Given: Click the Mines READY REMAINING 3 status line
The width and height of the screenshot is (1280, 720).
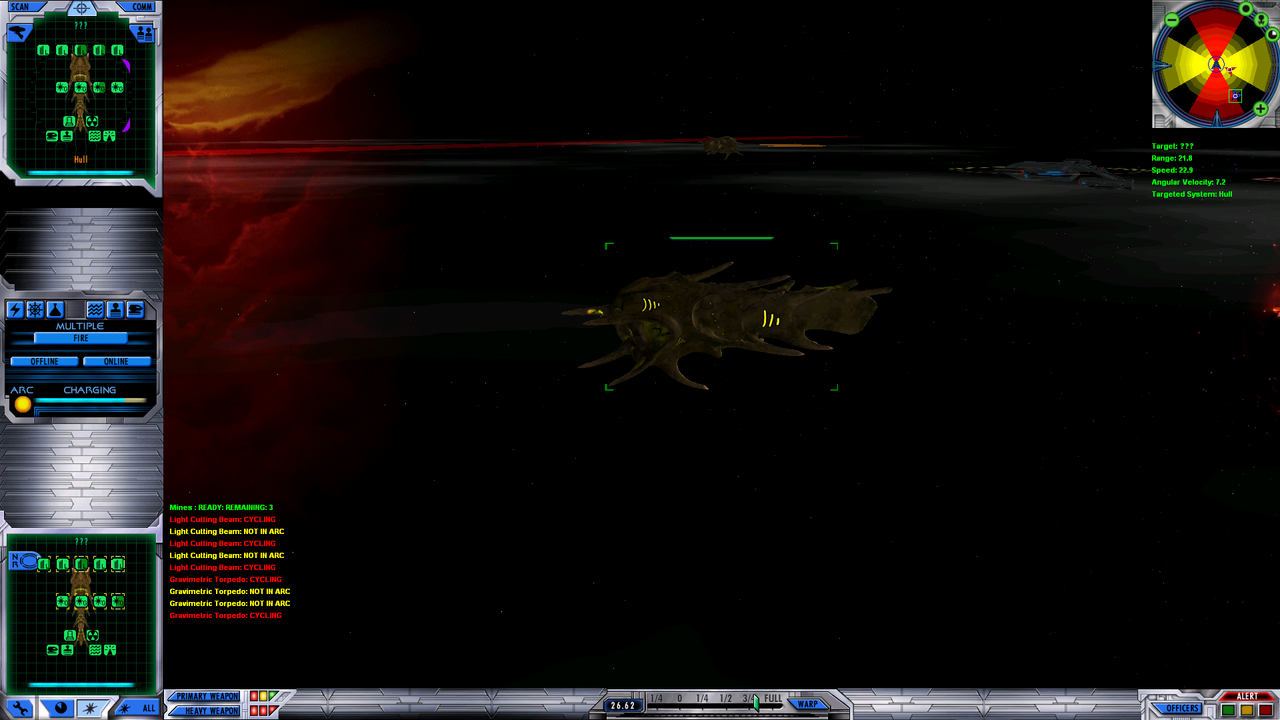Looking at the screenshot, I should pos(221,507).
